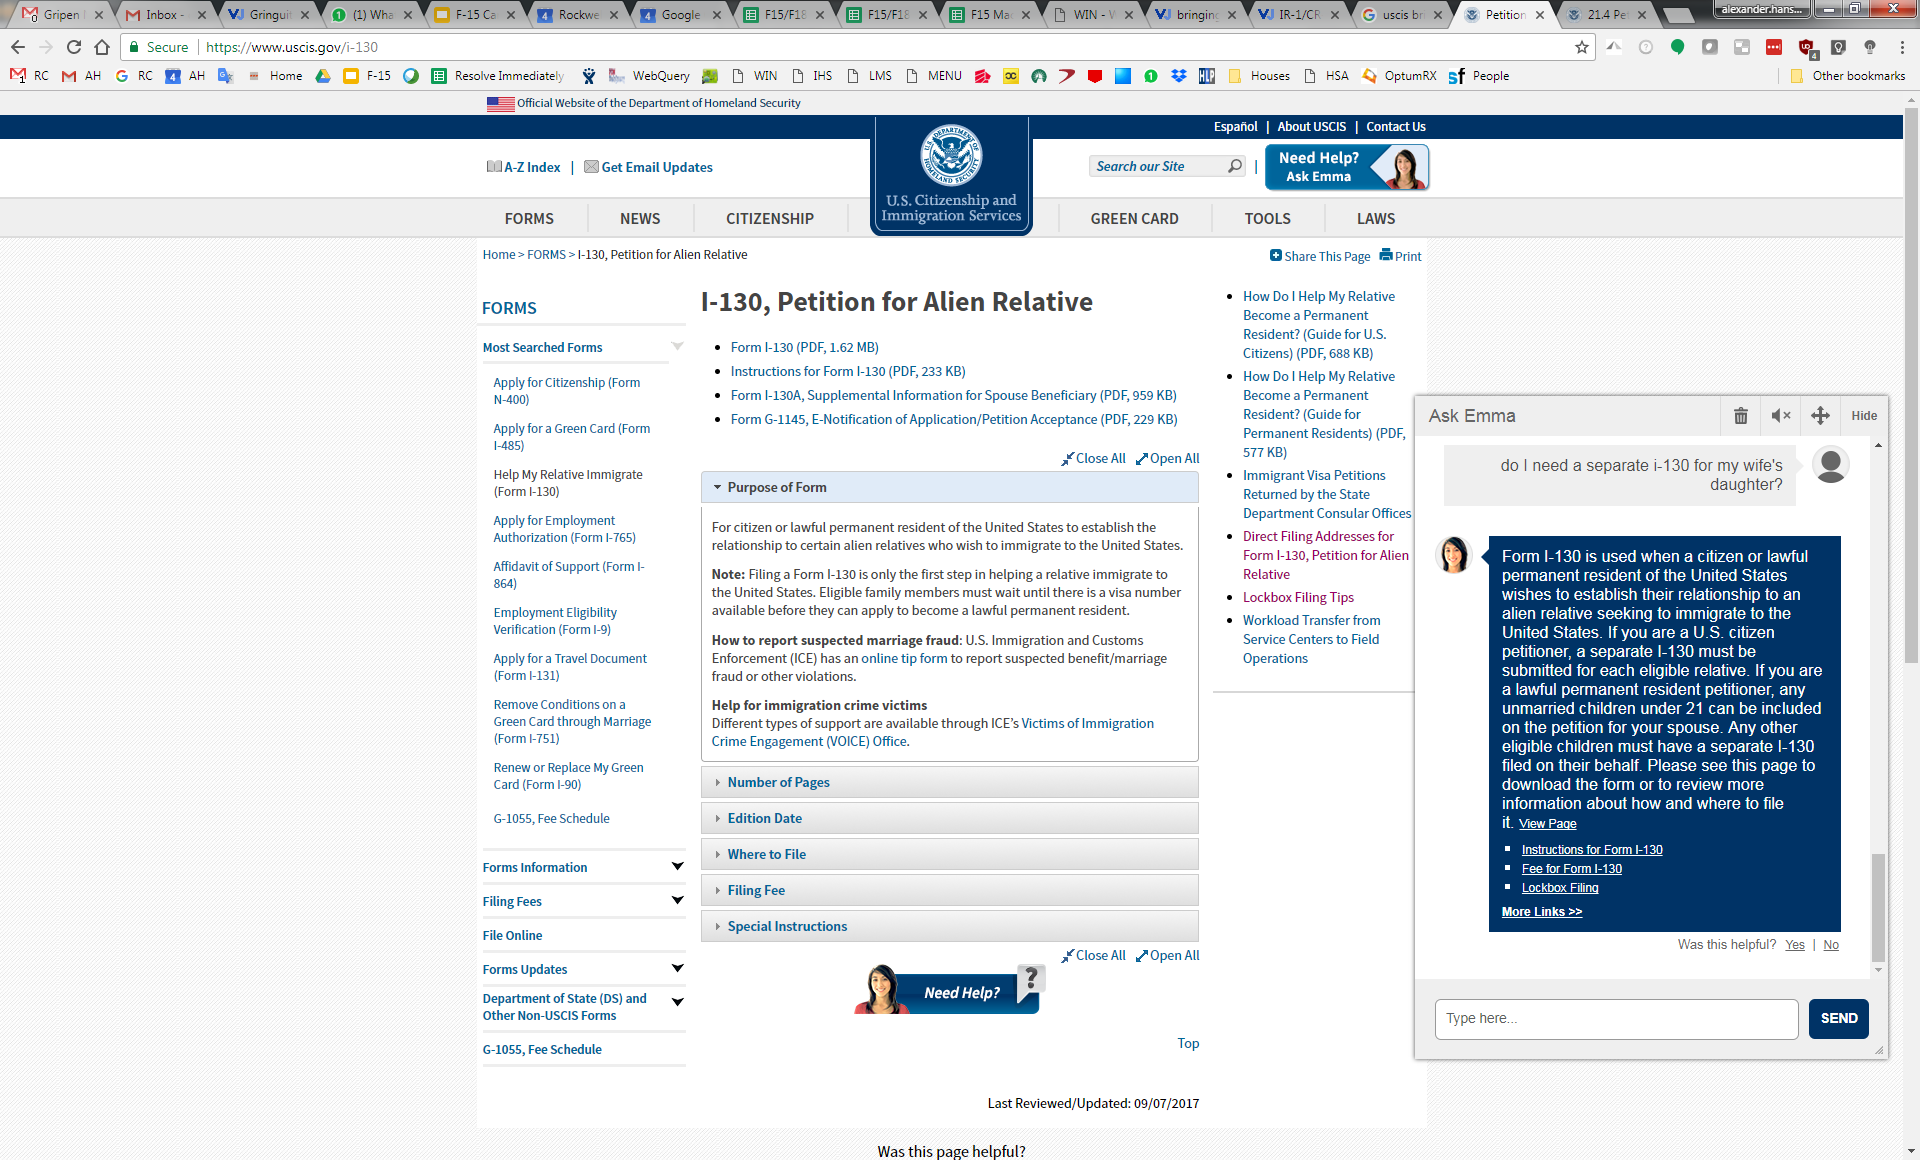
Task: Expand the Edition Date section
Action: pyautogui.click(x=950, y=818)
